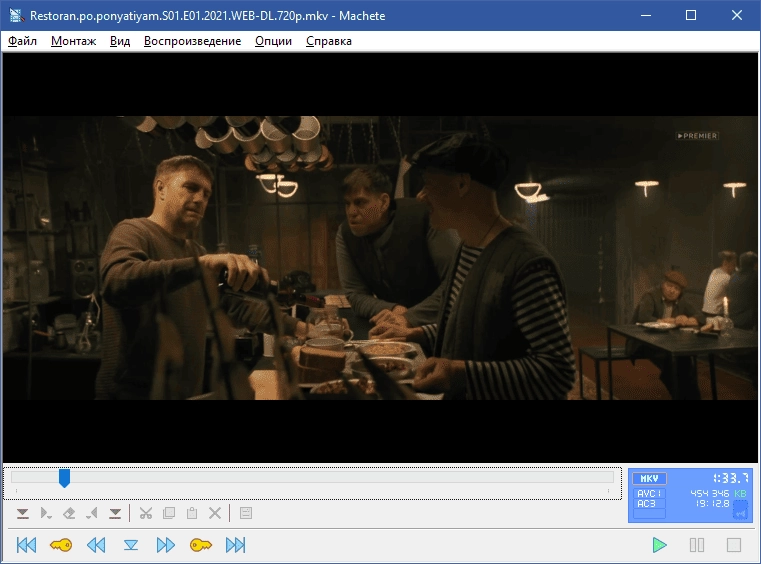The height and width of the screenshot is (564, 761).
Task: Go to next keyframe (right key icon)
Action: click(200, 545)
